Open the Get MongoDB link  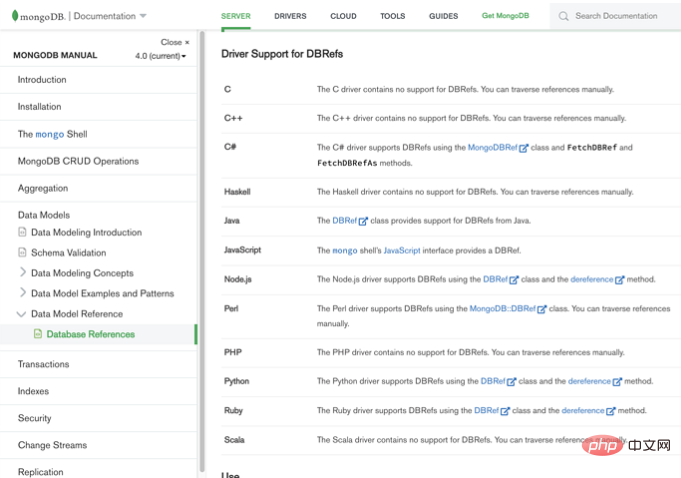[505, 16]
